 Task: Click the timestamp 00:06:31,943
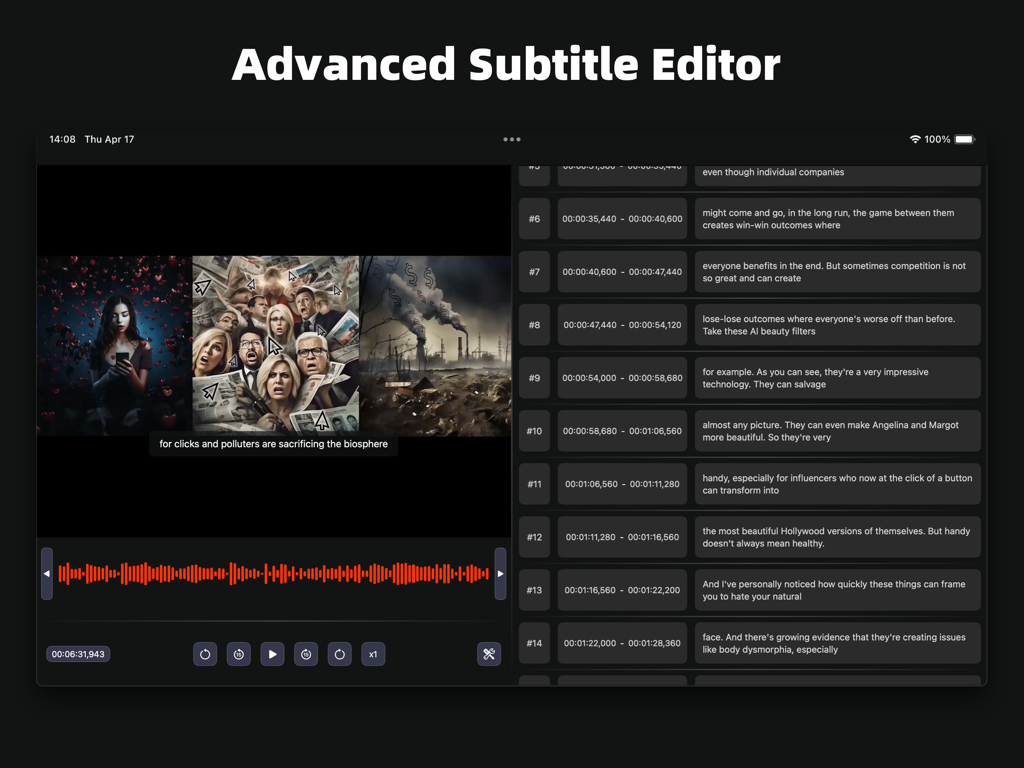point(78,653)
